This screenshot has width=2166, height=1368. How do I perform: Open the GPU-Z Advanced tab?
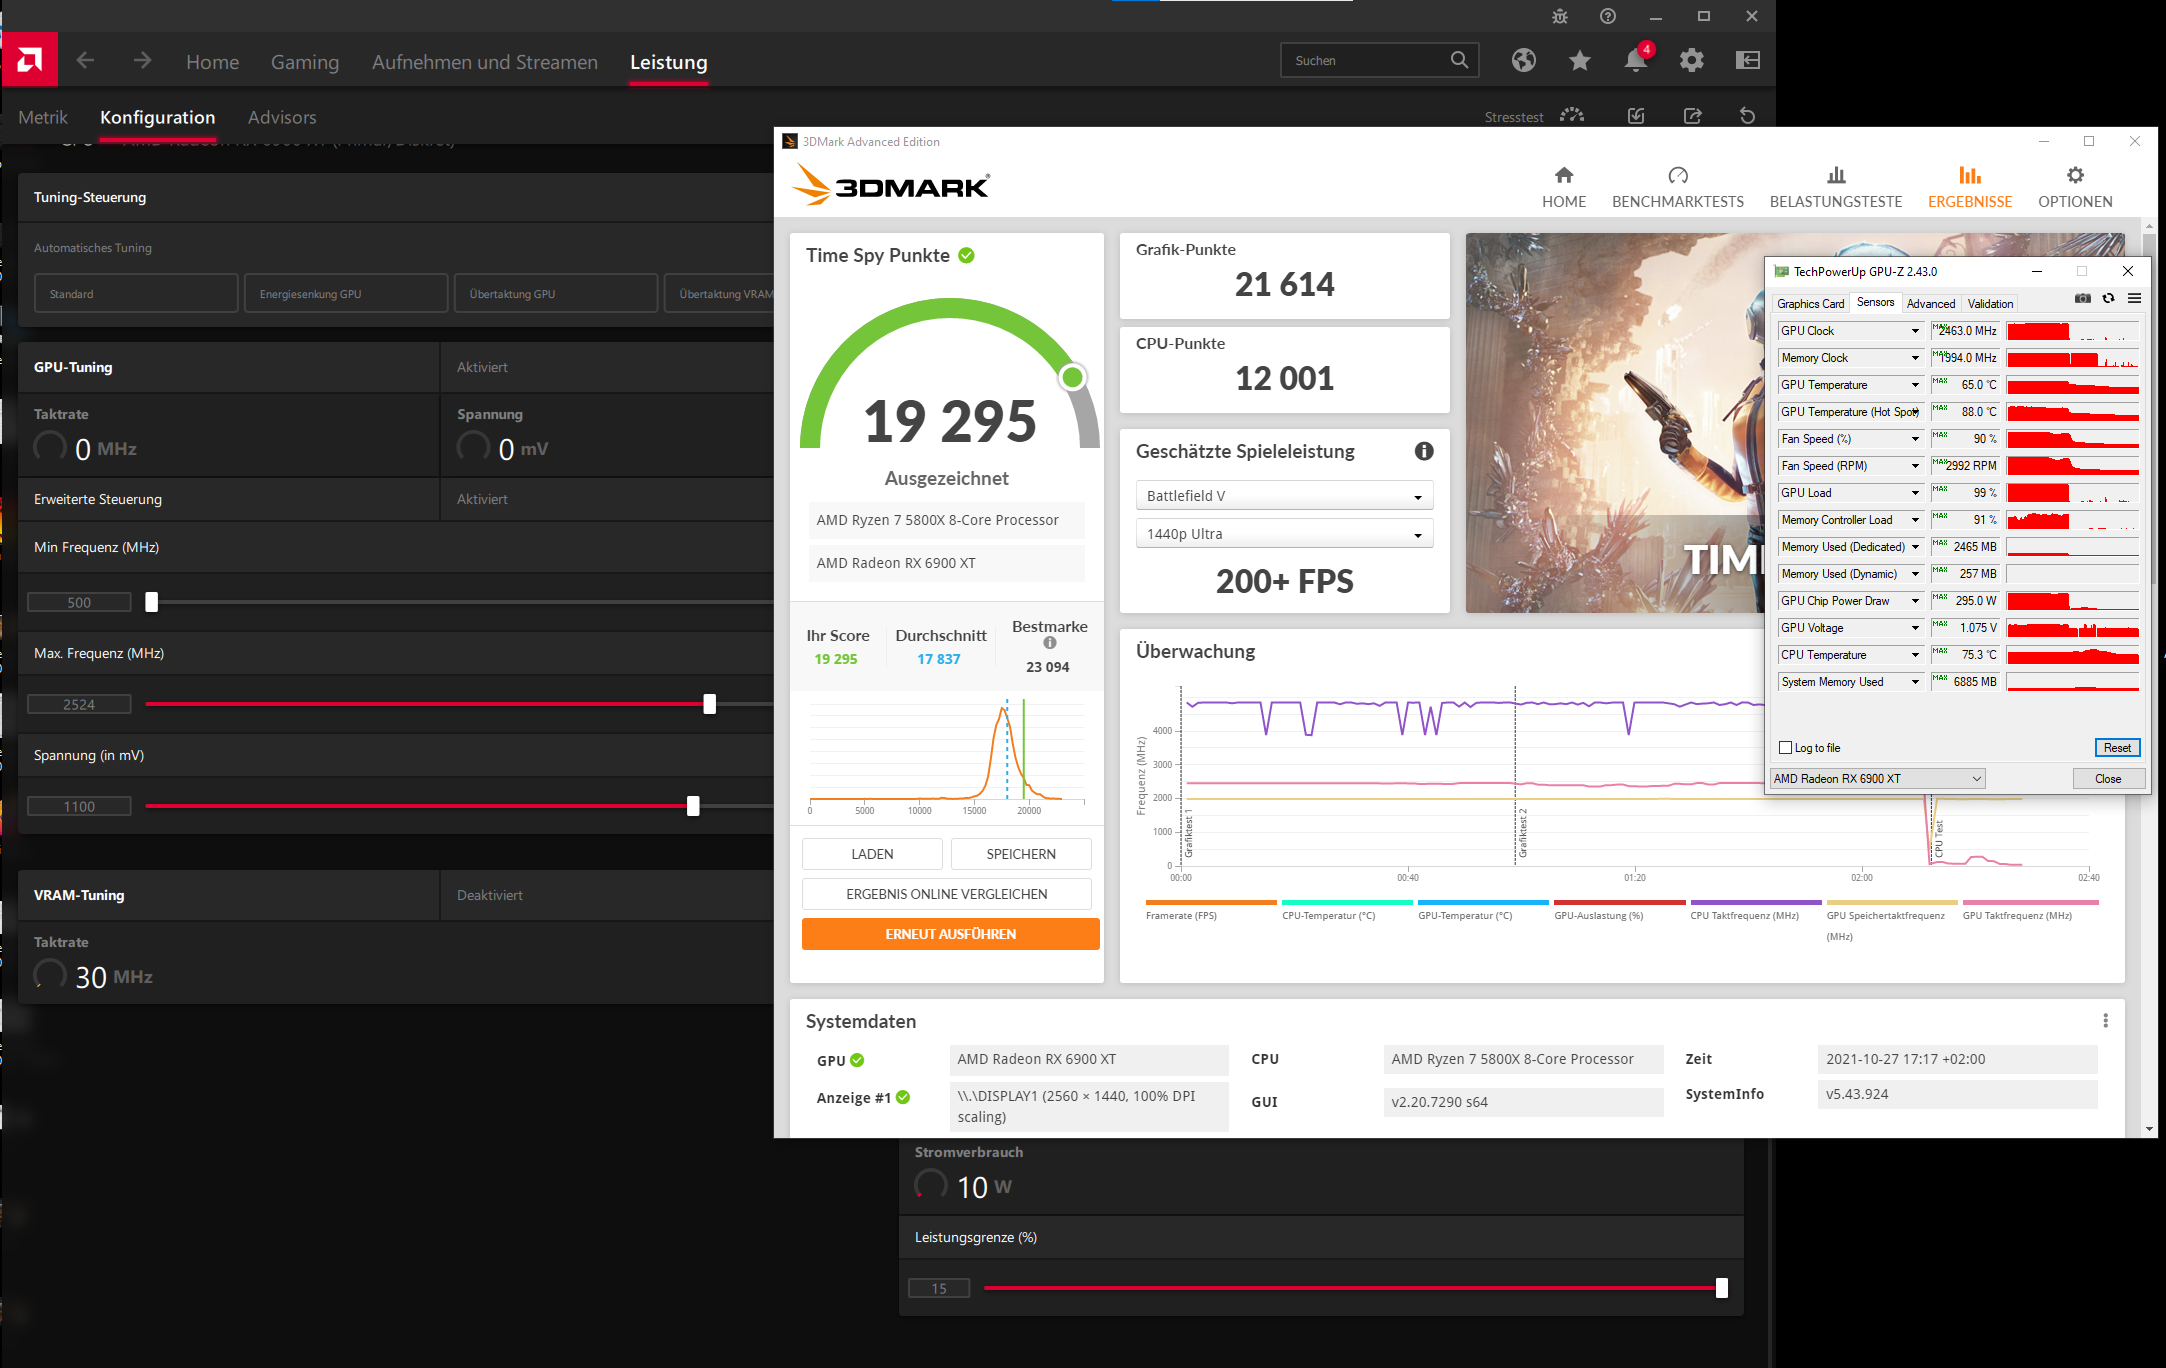point(1930,304)
